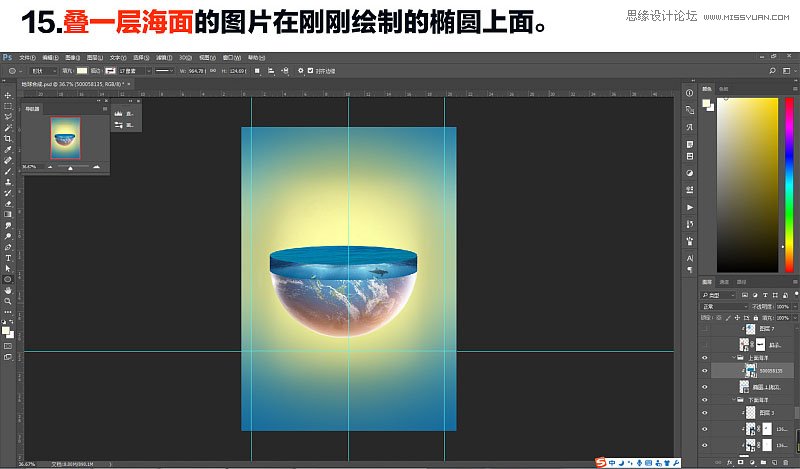Image resolution: width=800 pixels, height=469 pixels.
Task: Open fill value dropdown arrow
Action: point(795,318)
